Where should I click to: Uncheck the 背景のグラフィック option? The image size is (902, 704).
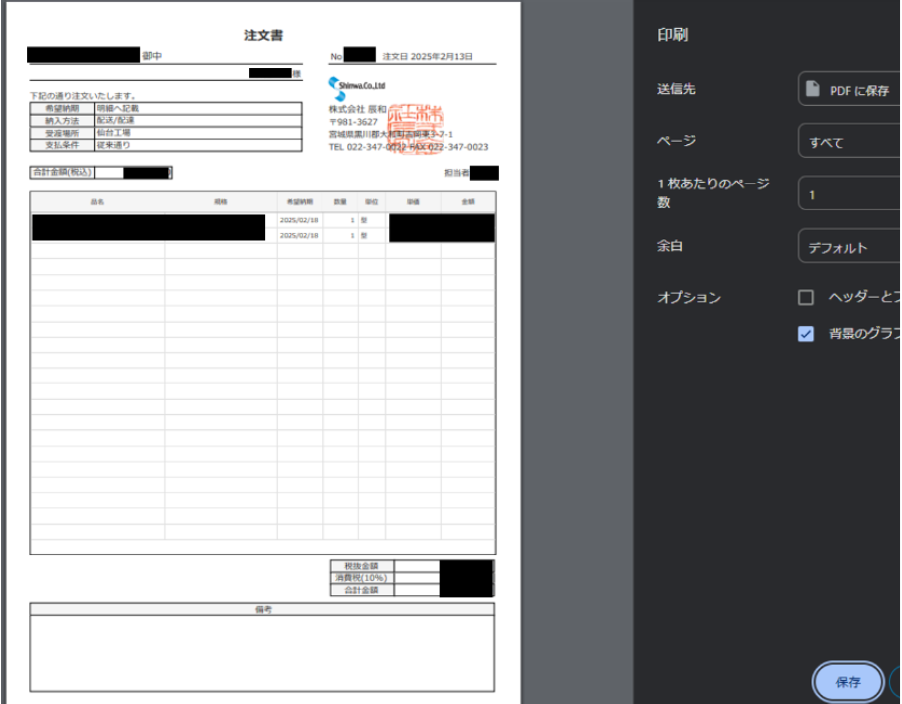tap(806, 335)
